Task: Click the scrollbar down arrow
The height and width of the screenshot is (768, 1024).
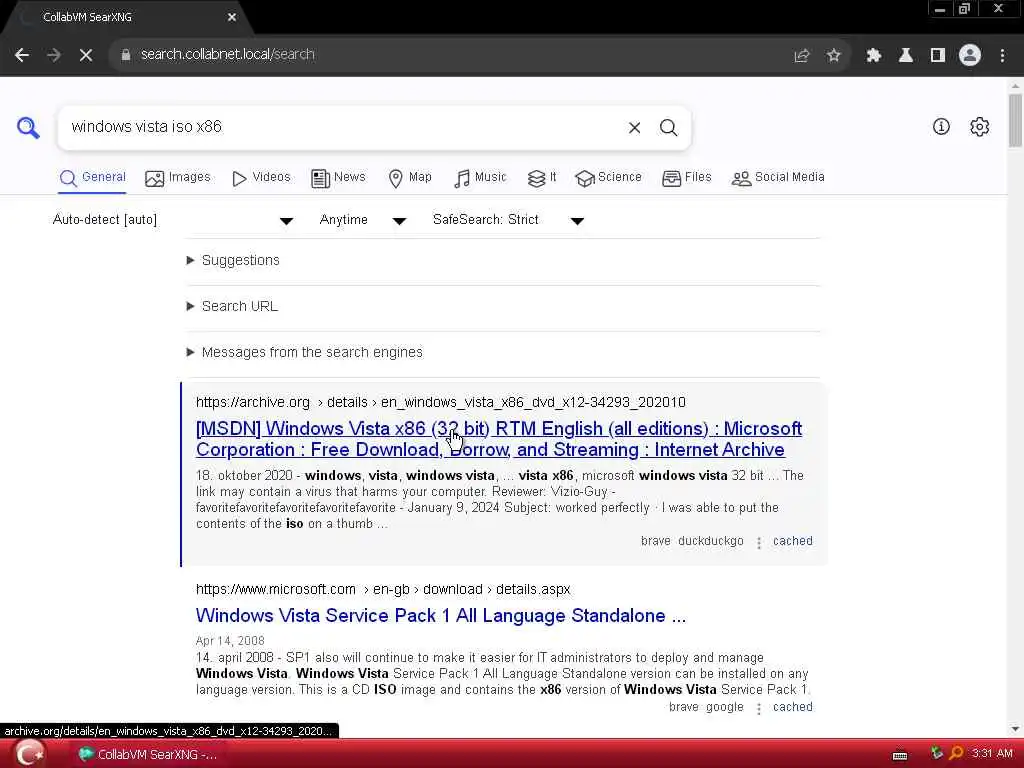Action: pos(1015,729)
